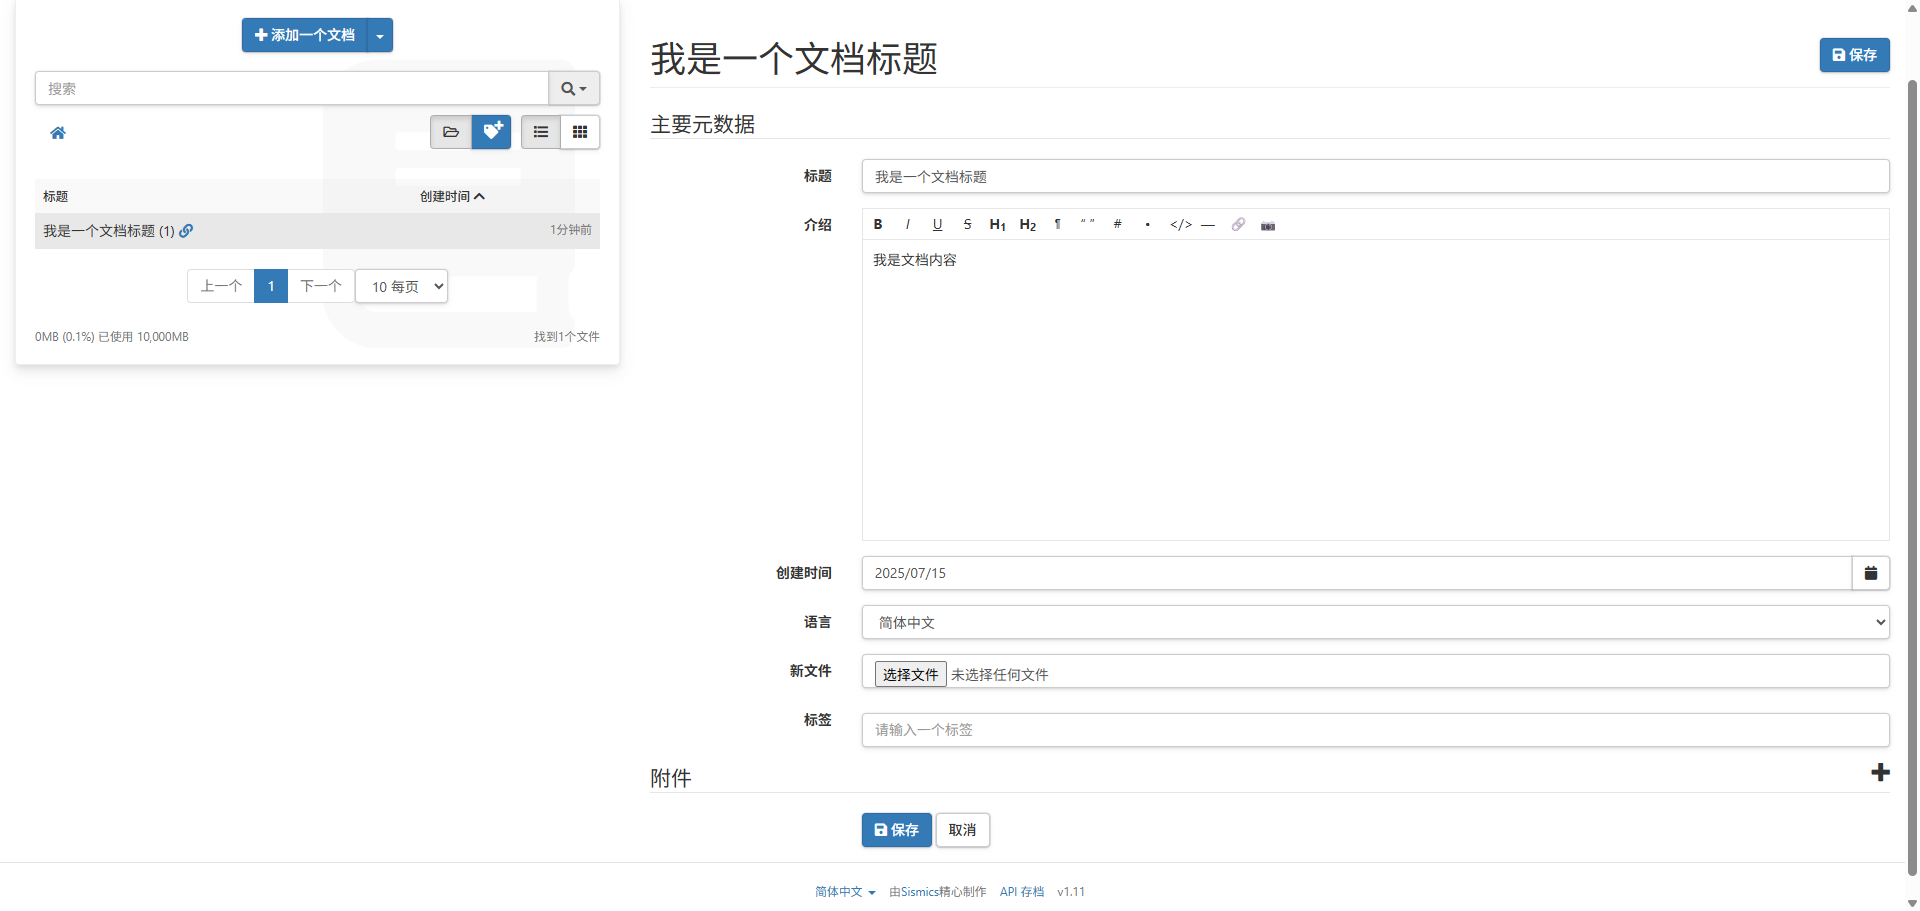The width and height of the screenshot is (1920, 911).
Task: Apply underline formatting in the editor
Action: [x=937, y=224]
